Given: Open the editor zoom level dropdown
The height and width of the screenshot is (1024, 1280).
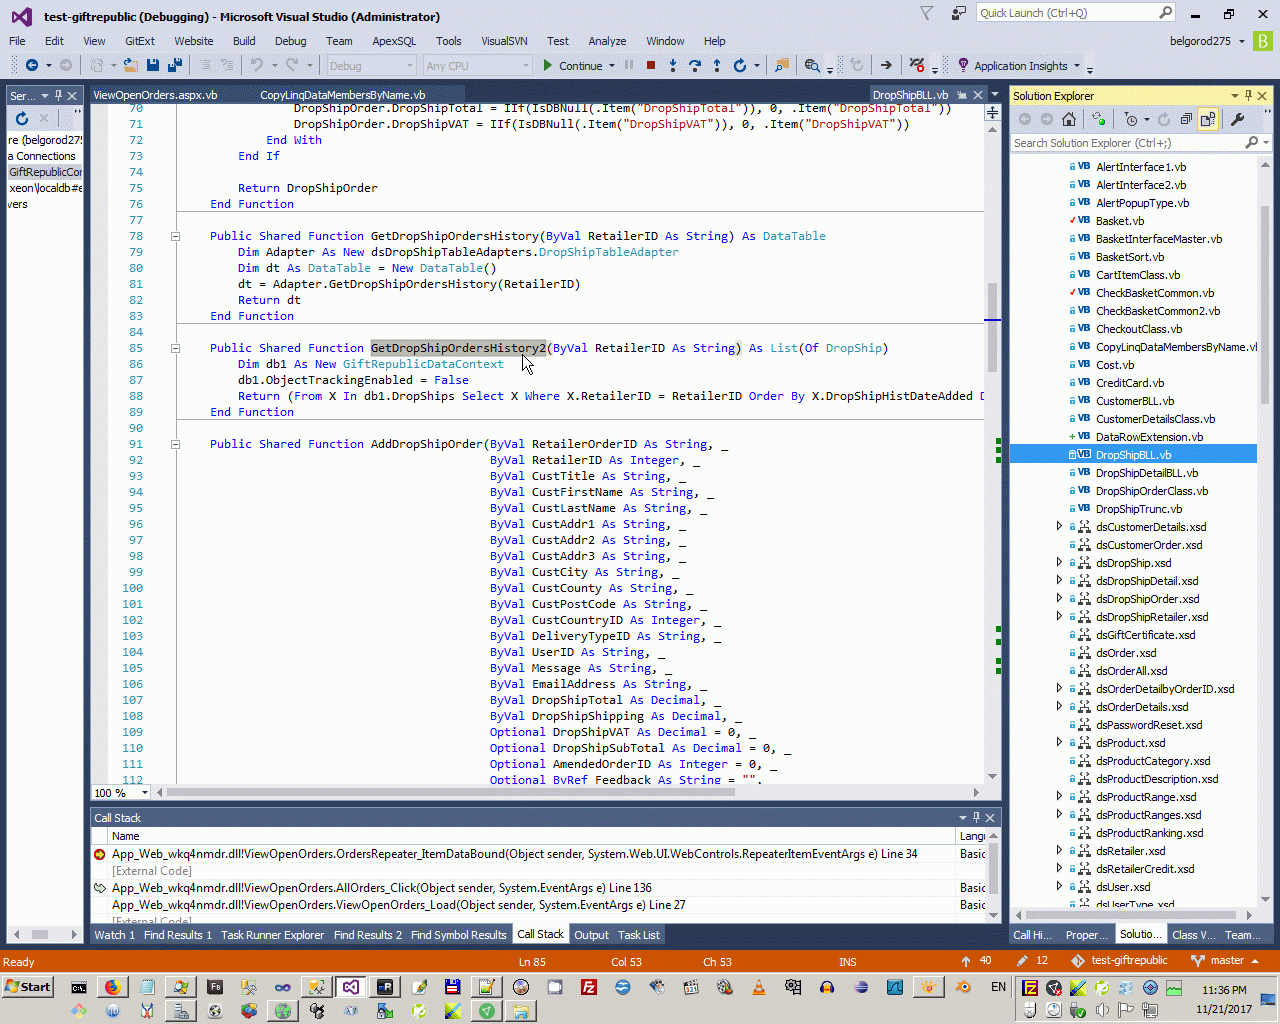Looking at the screenshot, I should click(145, 793).
